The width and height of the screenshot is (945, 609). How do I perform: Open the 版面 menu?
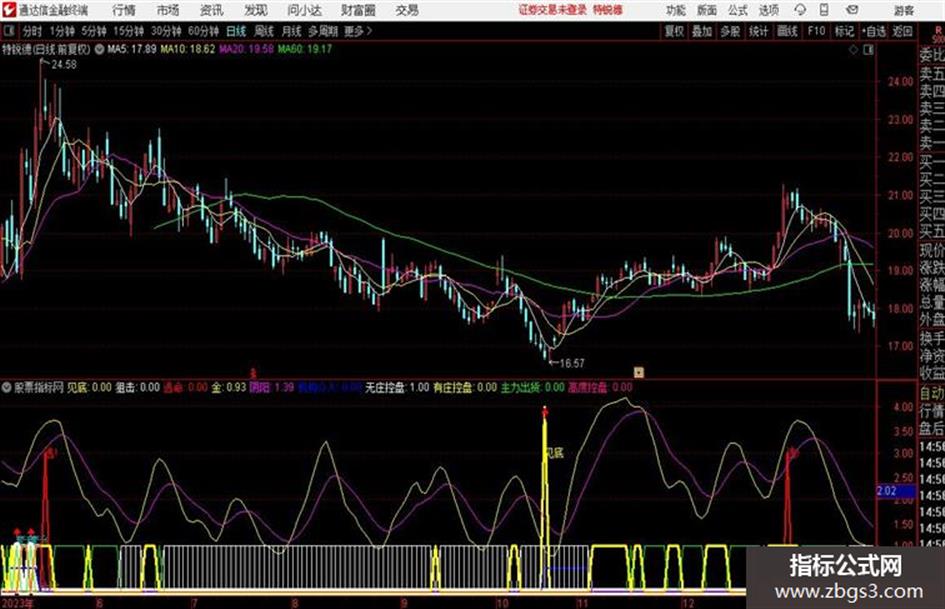click(707, 10)
